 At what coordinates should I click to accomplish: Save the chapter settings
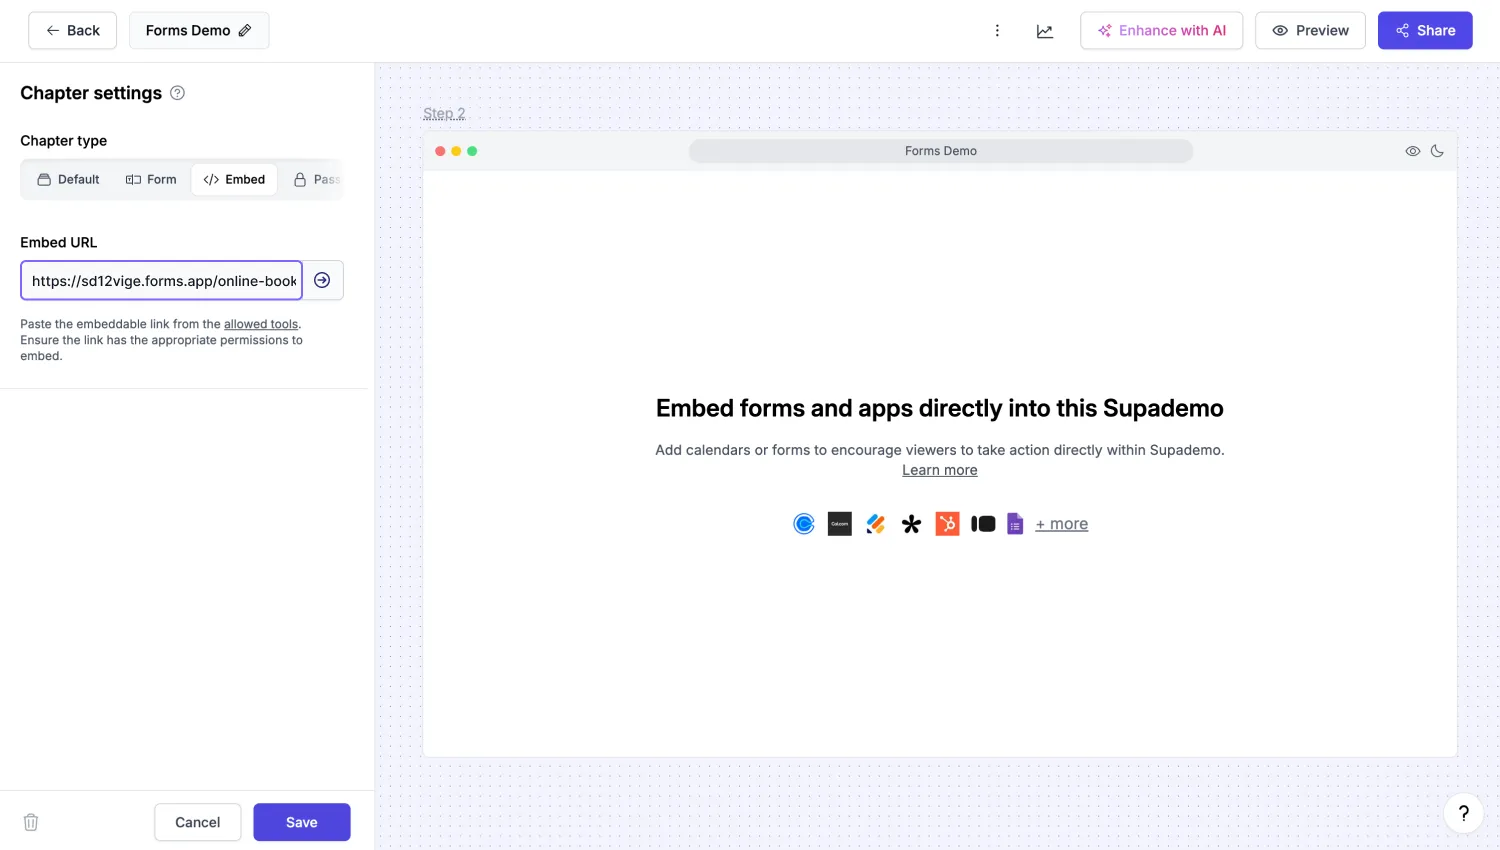pyautogui.click(x=301, y=821)
